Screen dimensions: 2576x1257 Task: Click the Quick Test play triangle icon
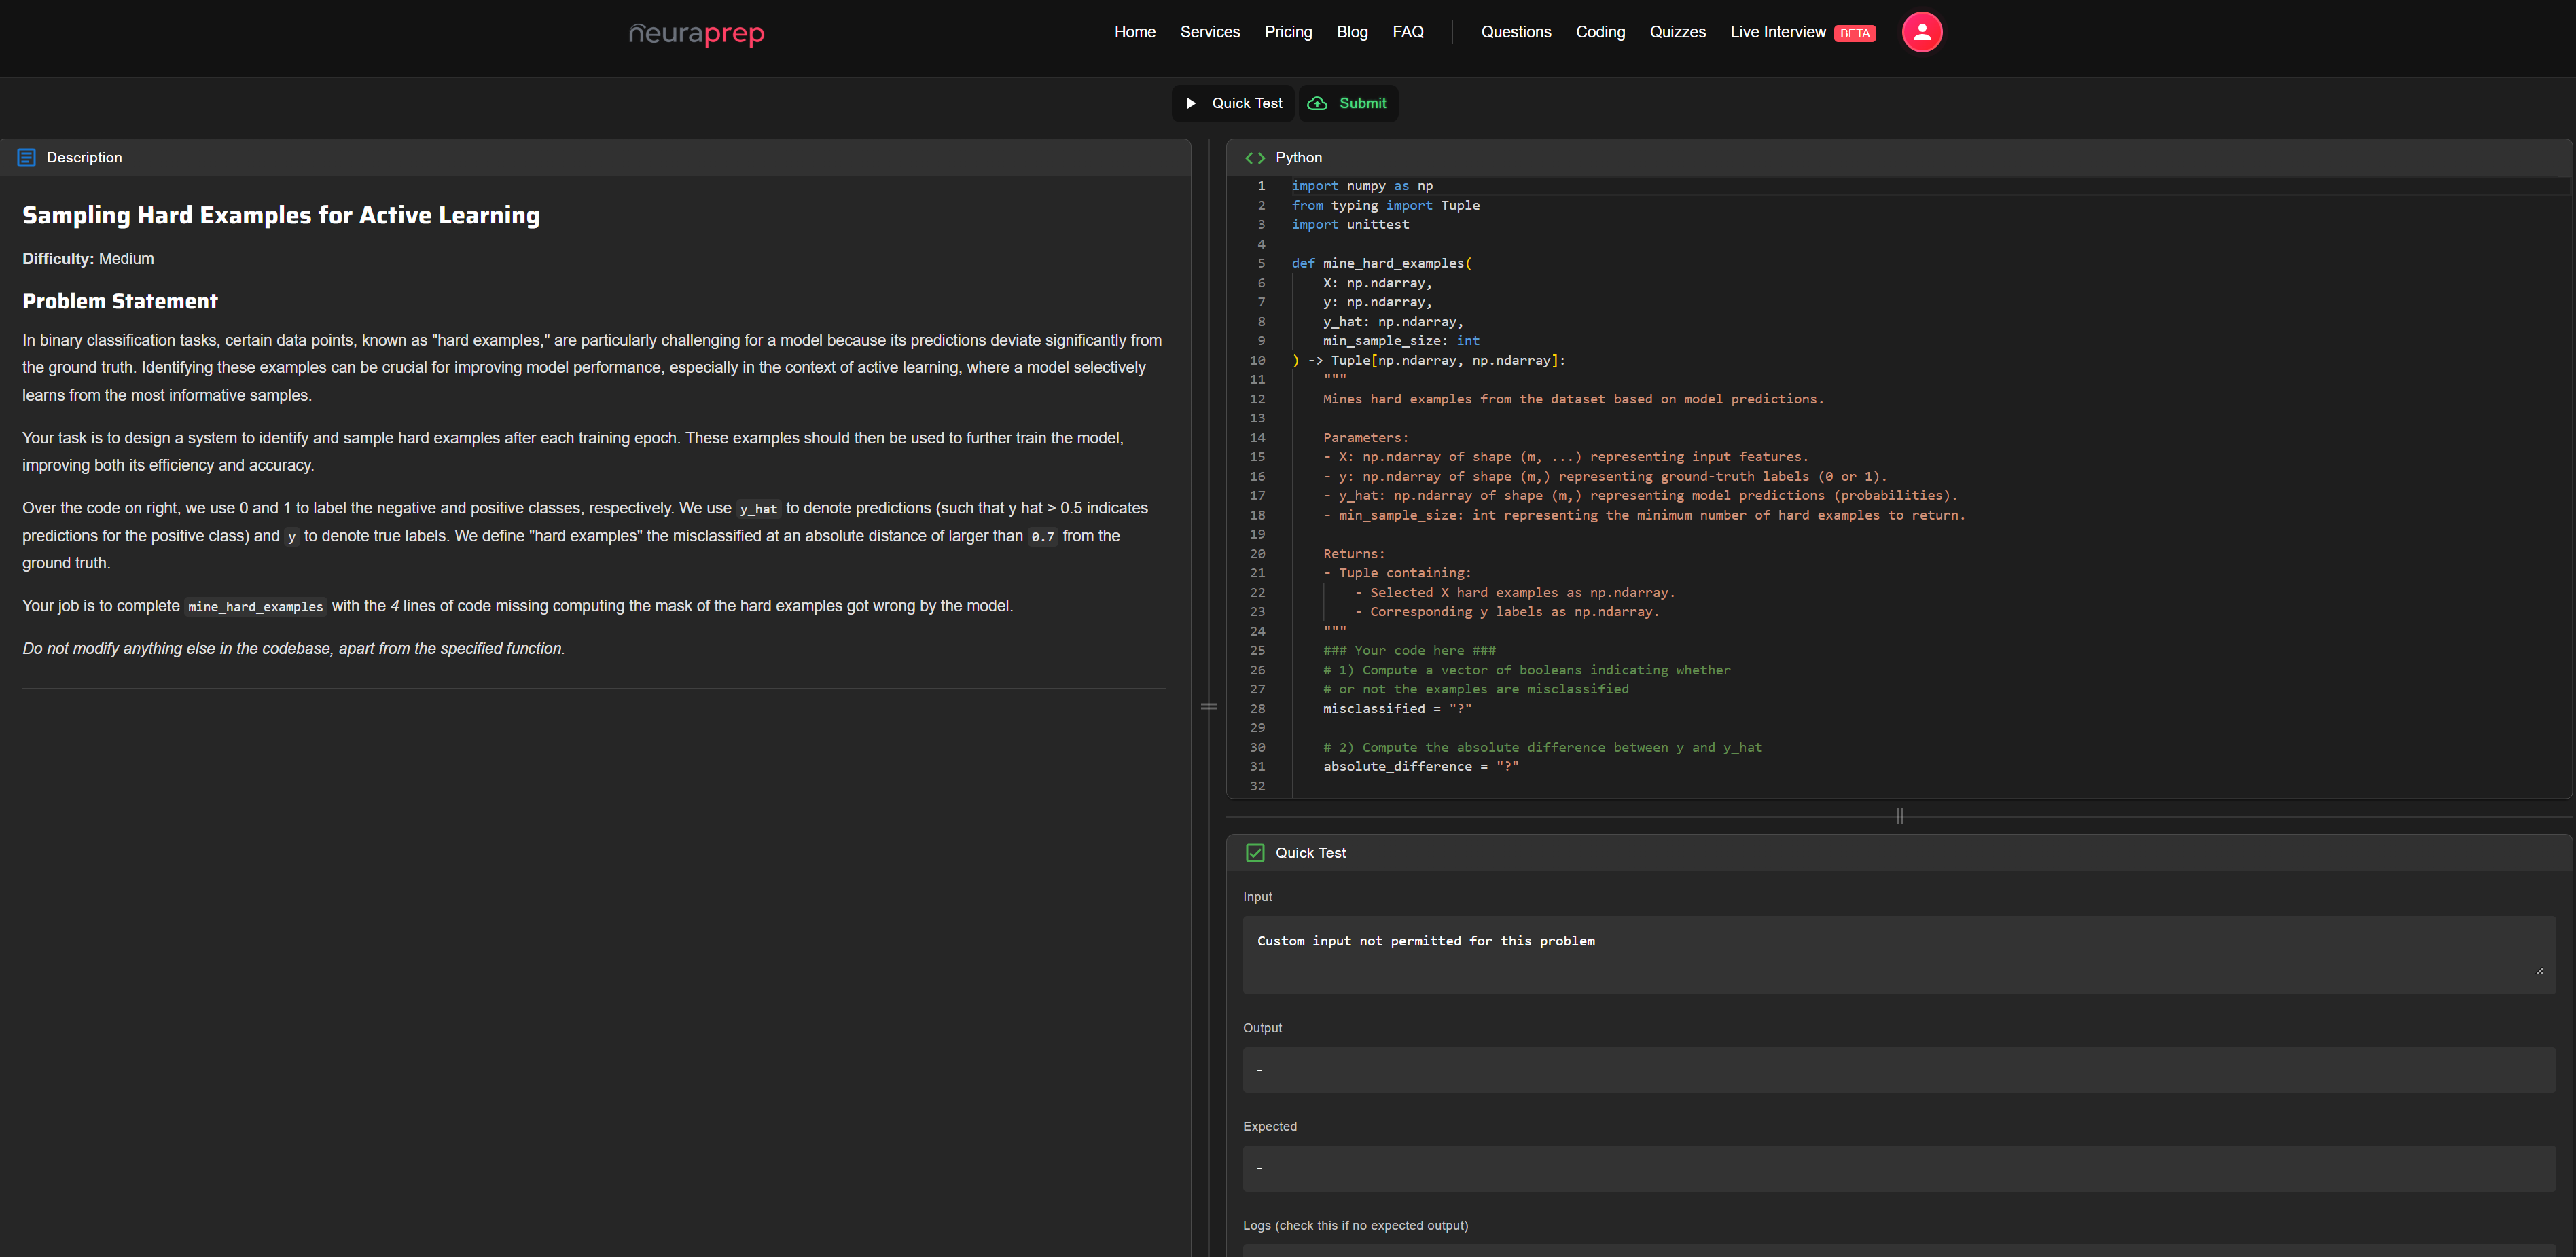click(x=1191, y=103)
